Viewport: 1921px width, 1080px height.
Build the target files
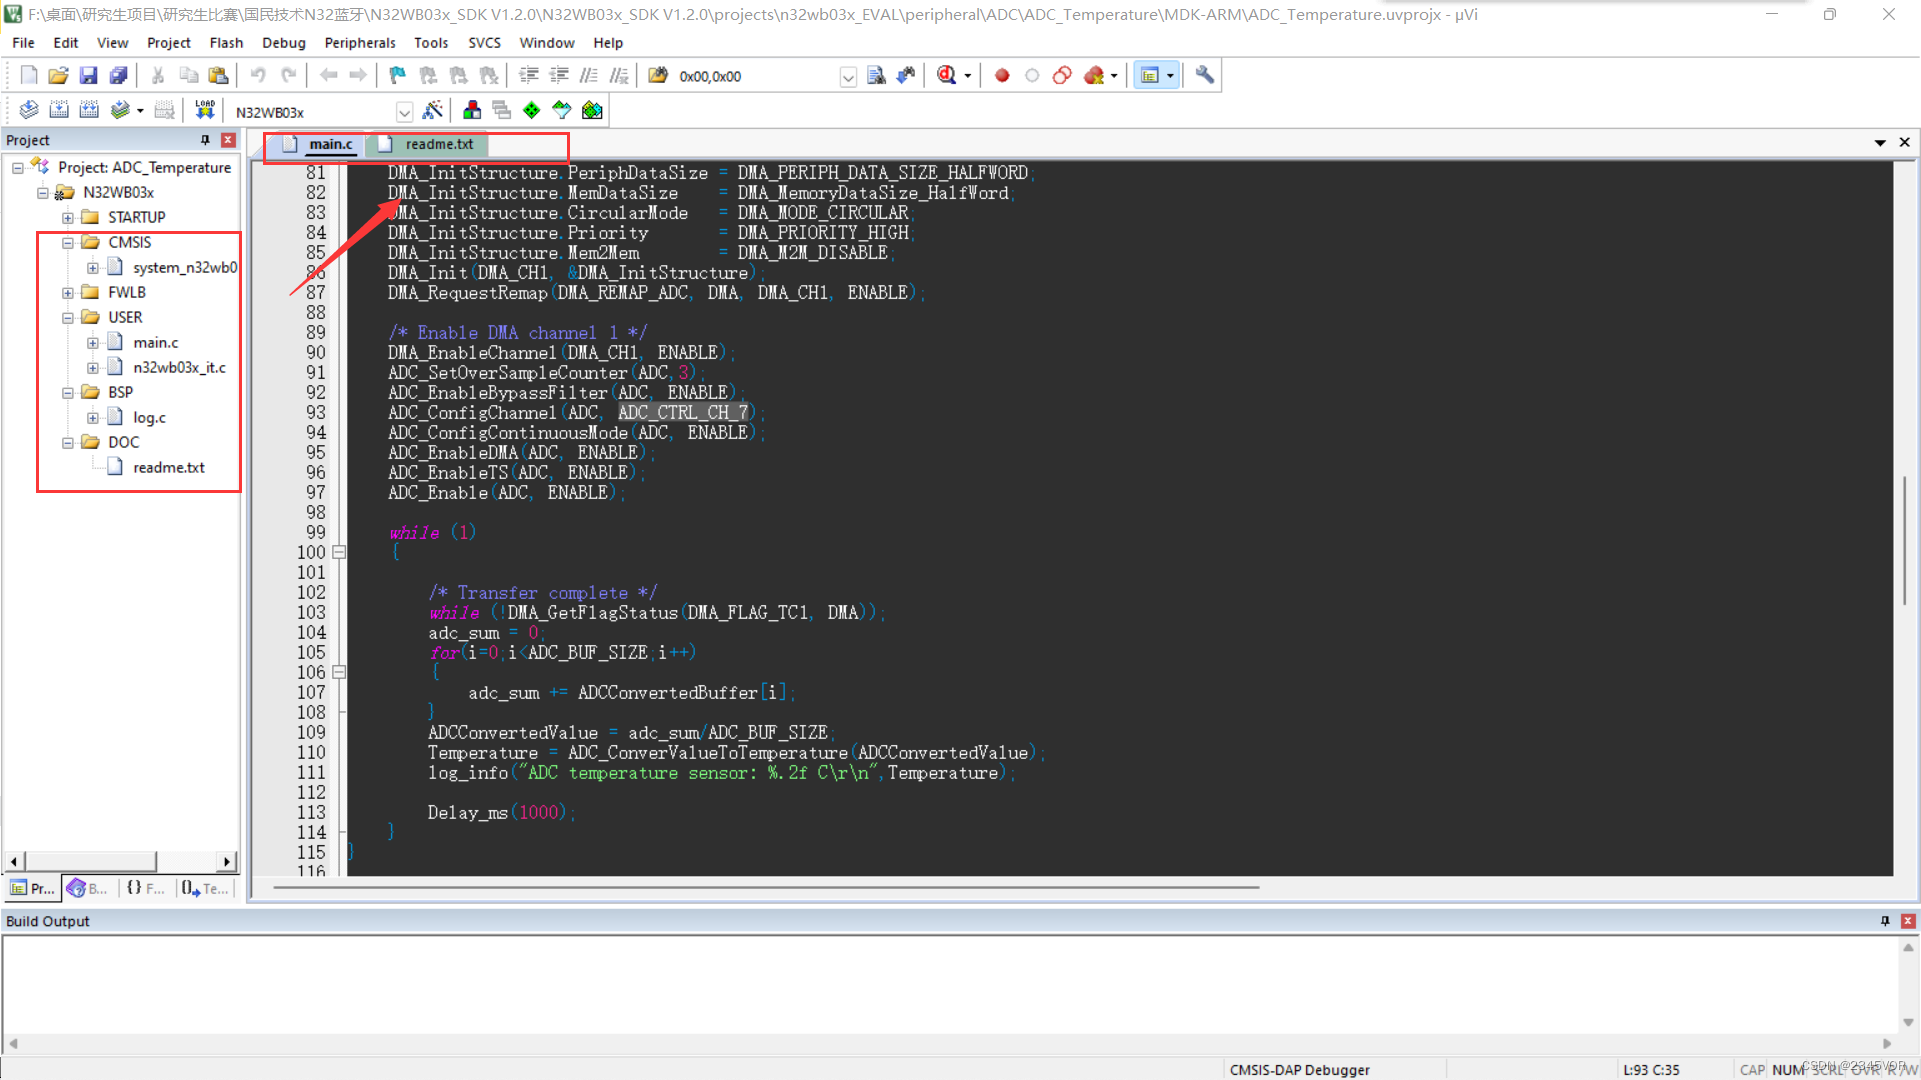click(59, 111)
